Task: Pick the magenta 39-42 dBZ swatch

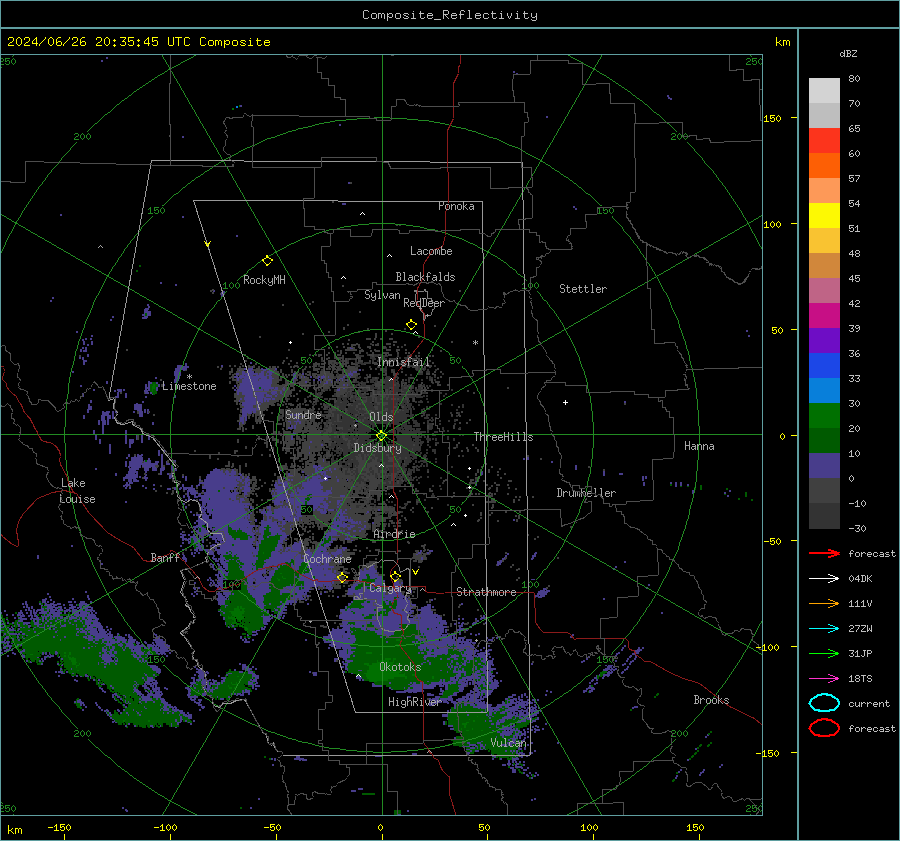Action: click(824, 315)
